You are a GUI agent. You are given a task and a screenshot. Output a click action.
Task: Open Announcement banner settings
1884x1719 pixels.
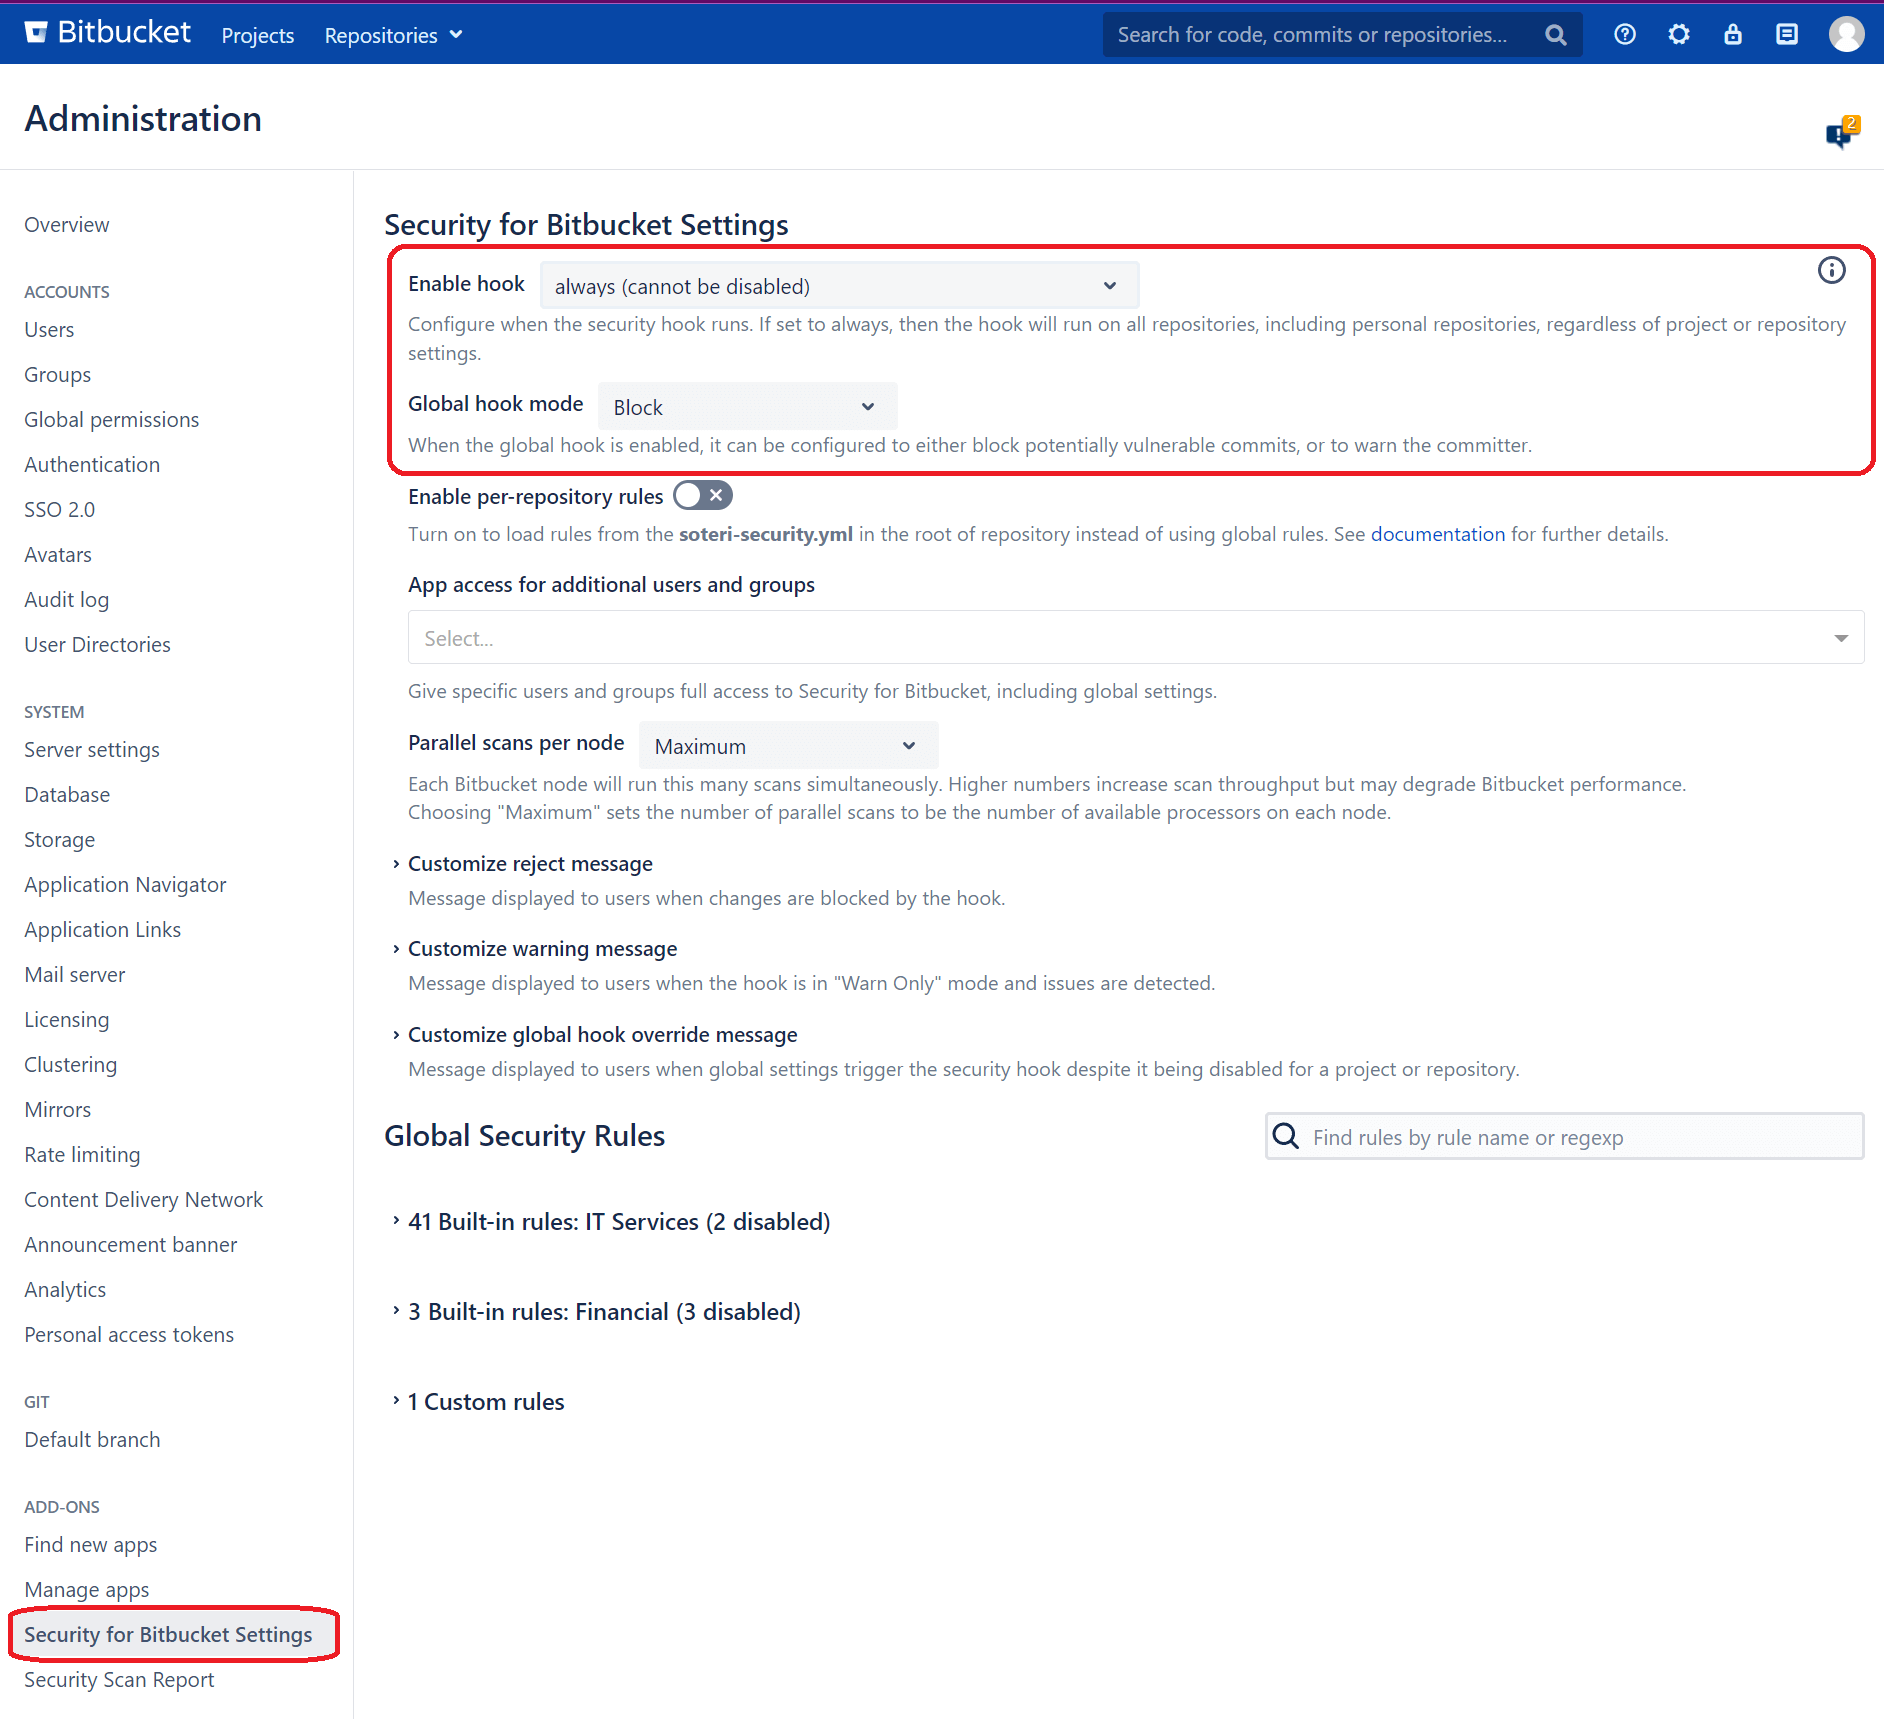(x=130, y=1245)
